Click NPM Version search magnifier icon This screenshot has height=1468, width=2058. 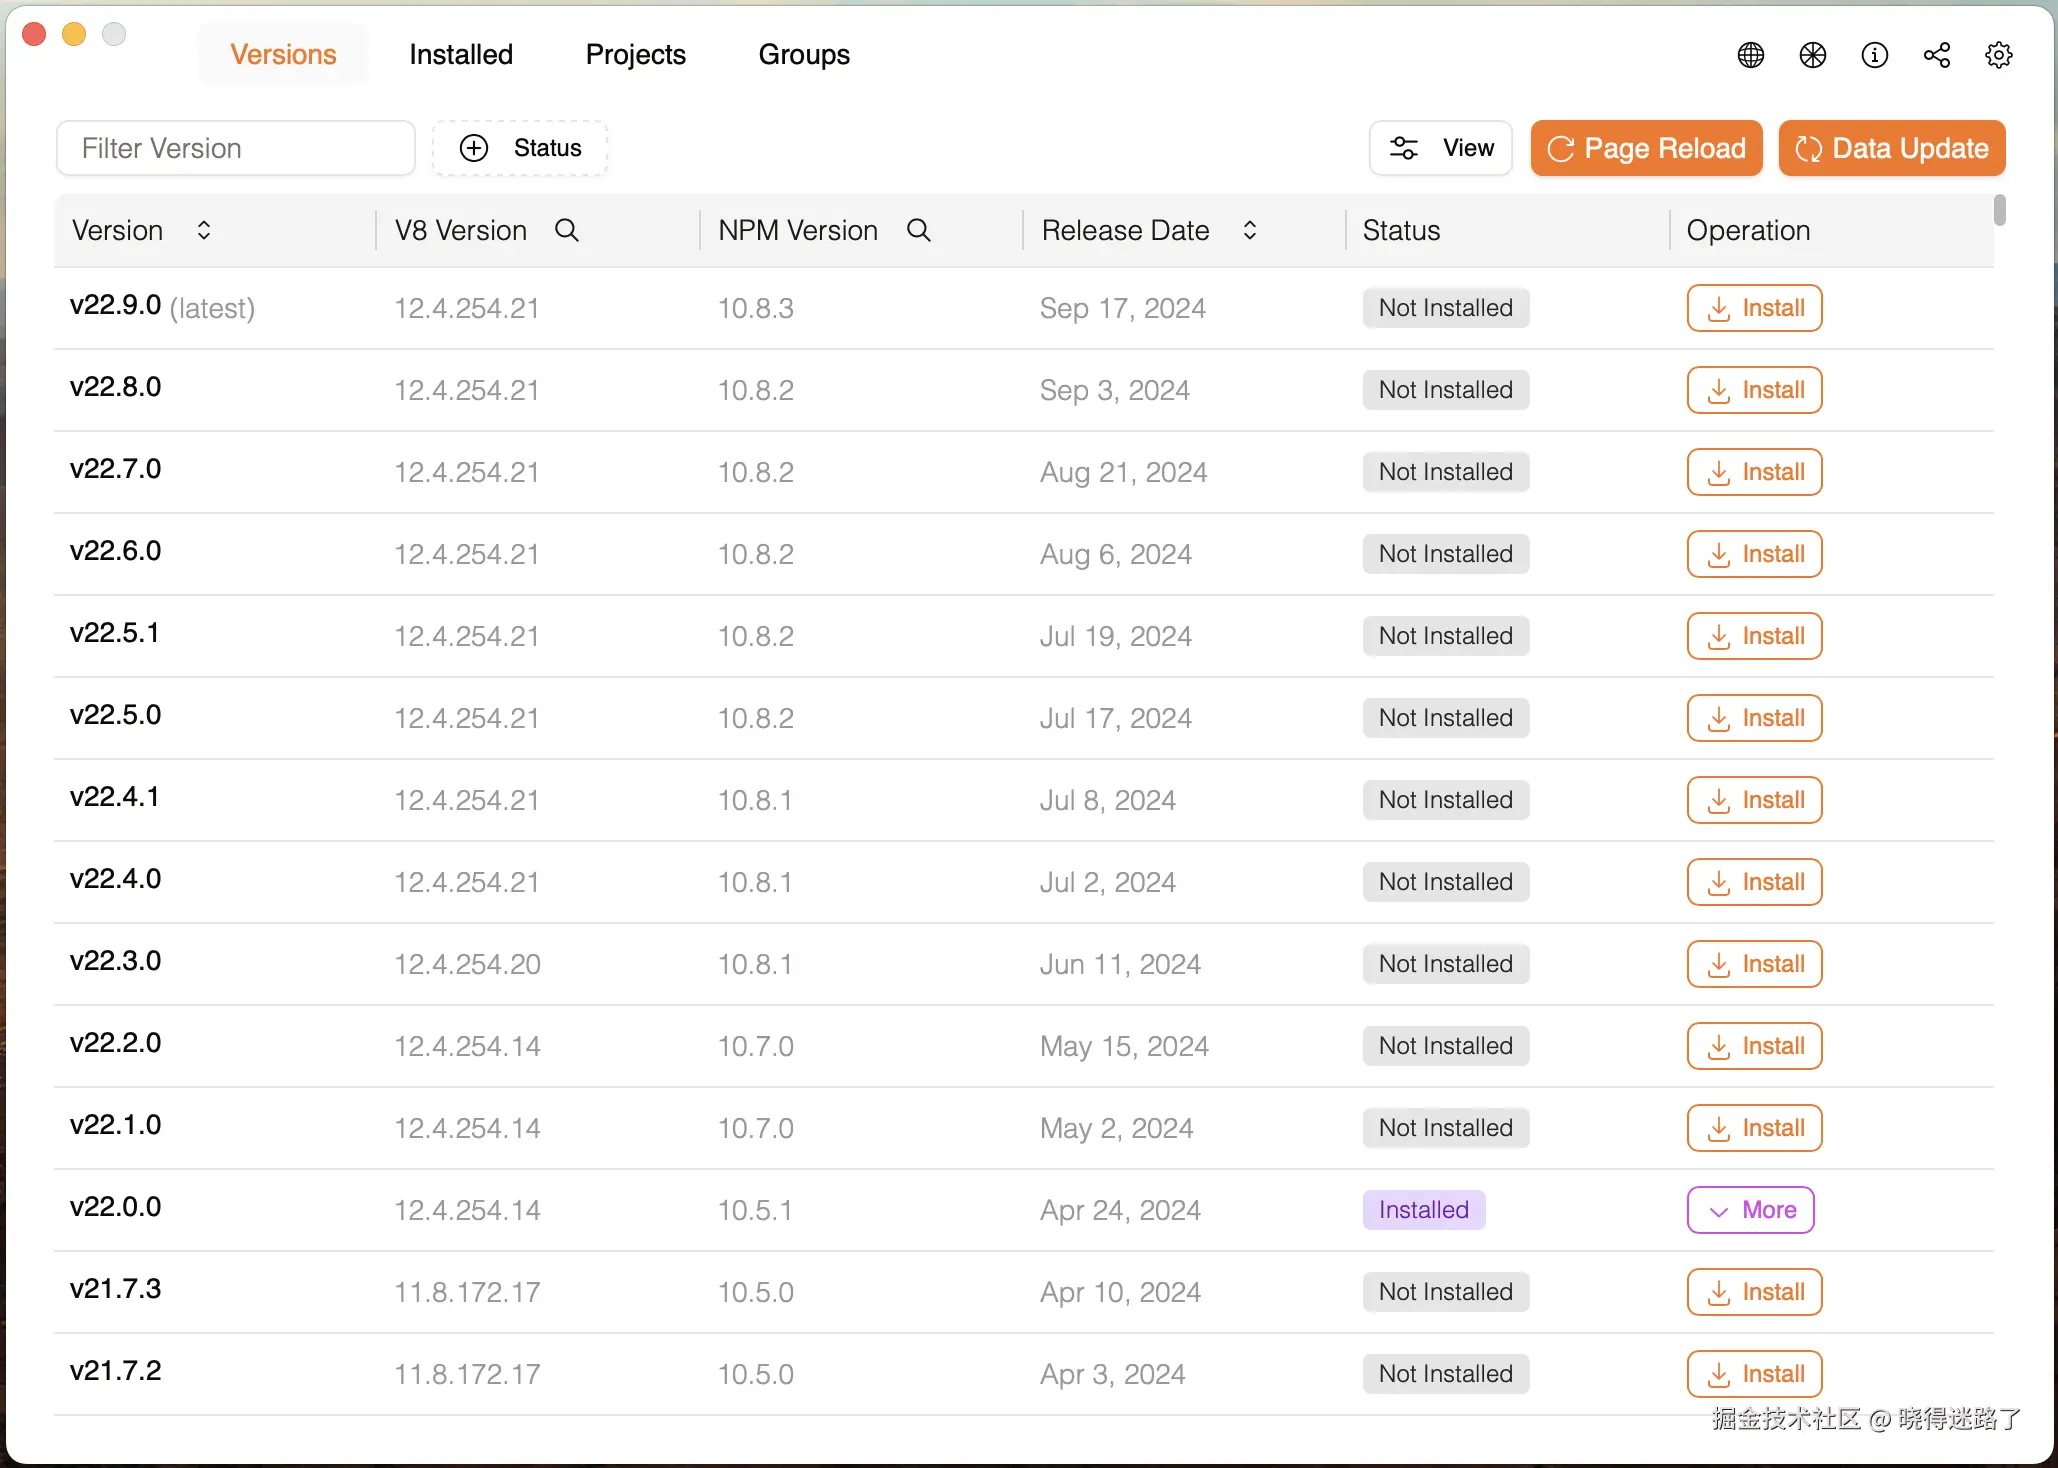click(x=918, y=231)
